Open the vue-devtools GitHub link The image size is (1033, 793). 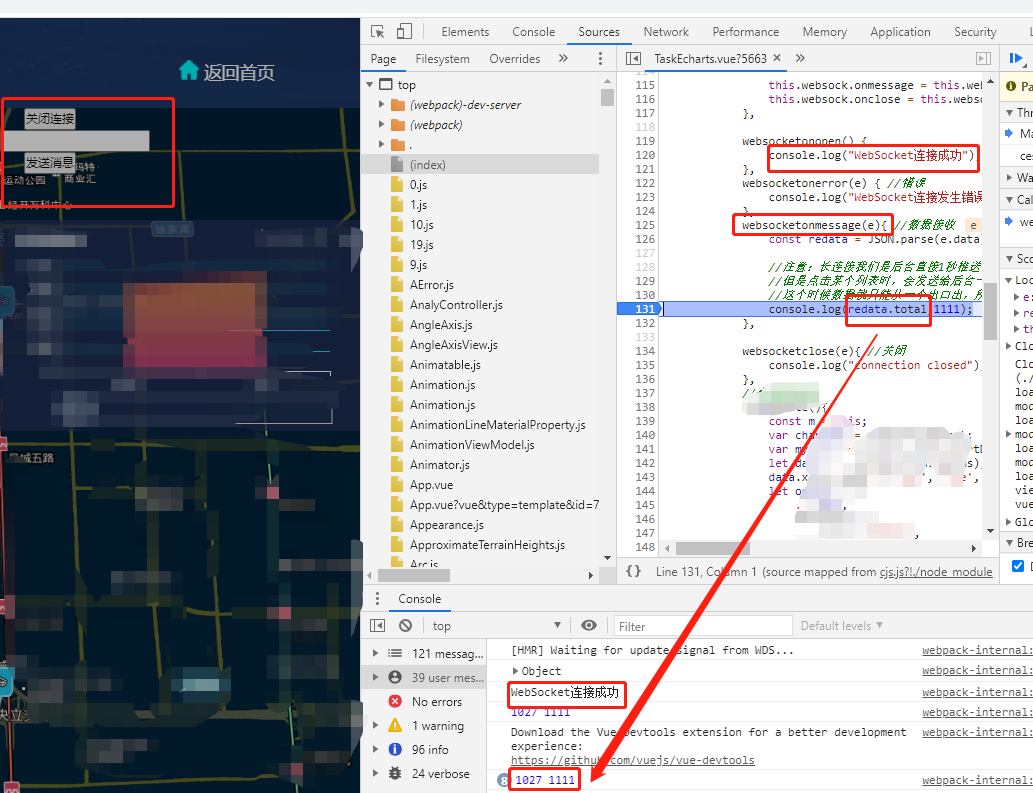coord(632,760)
